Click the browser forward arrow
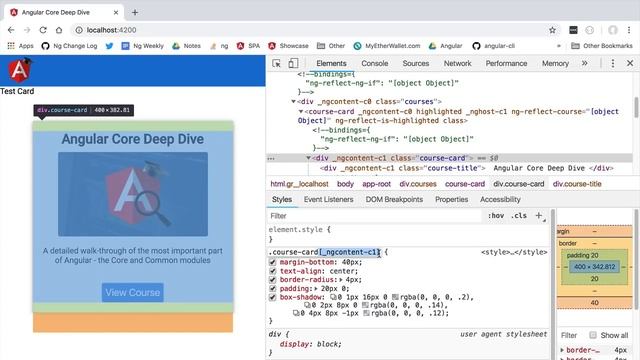Viewport: 640px width, 360px height. point(27,30)
